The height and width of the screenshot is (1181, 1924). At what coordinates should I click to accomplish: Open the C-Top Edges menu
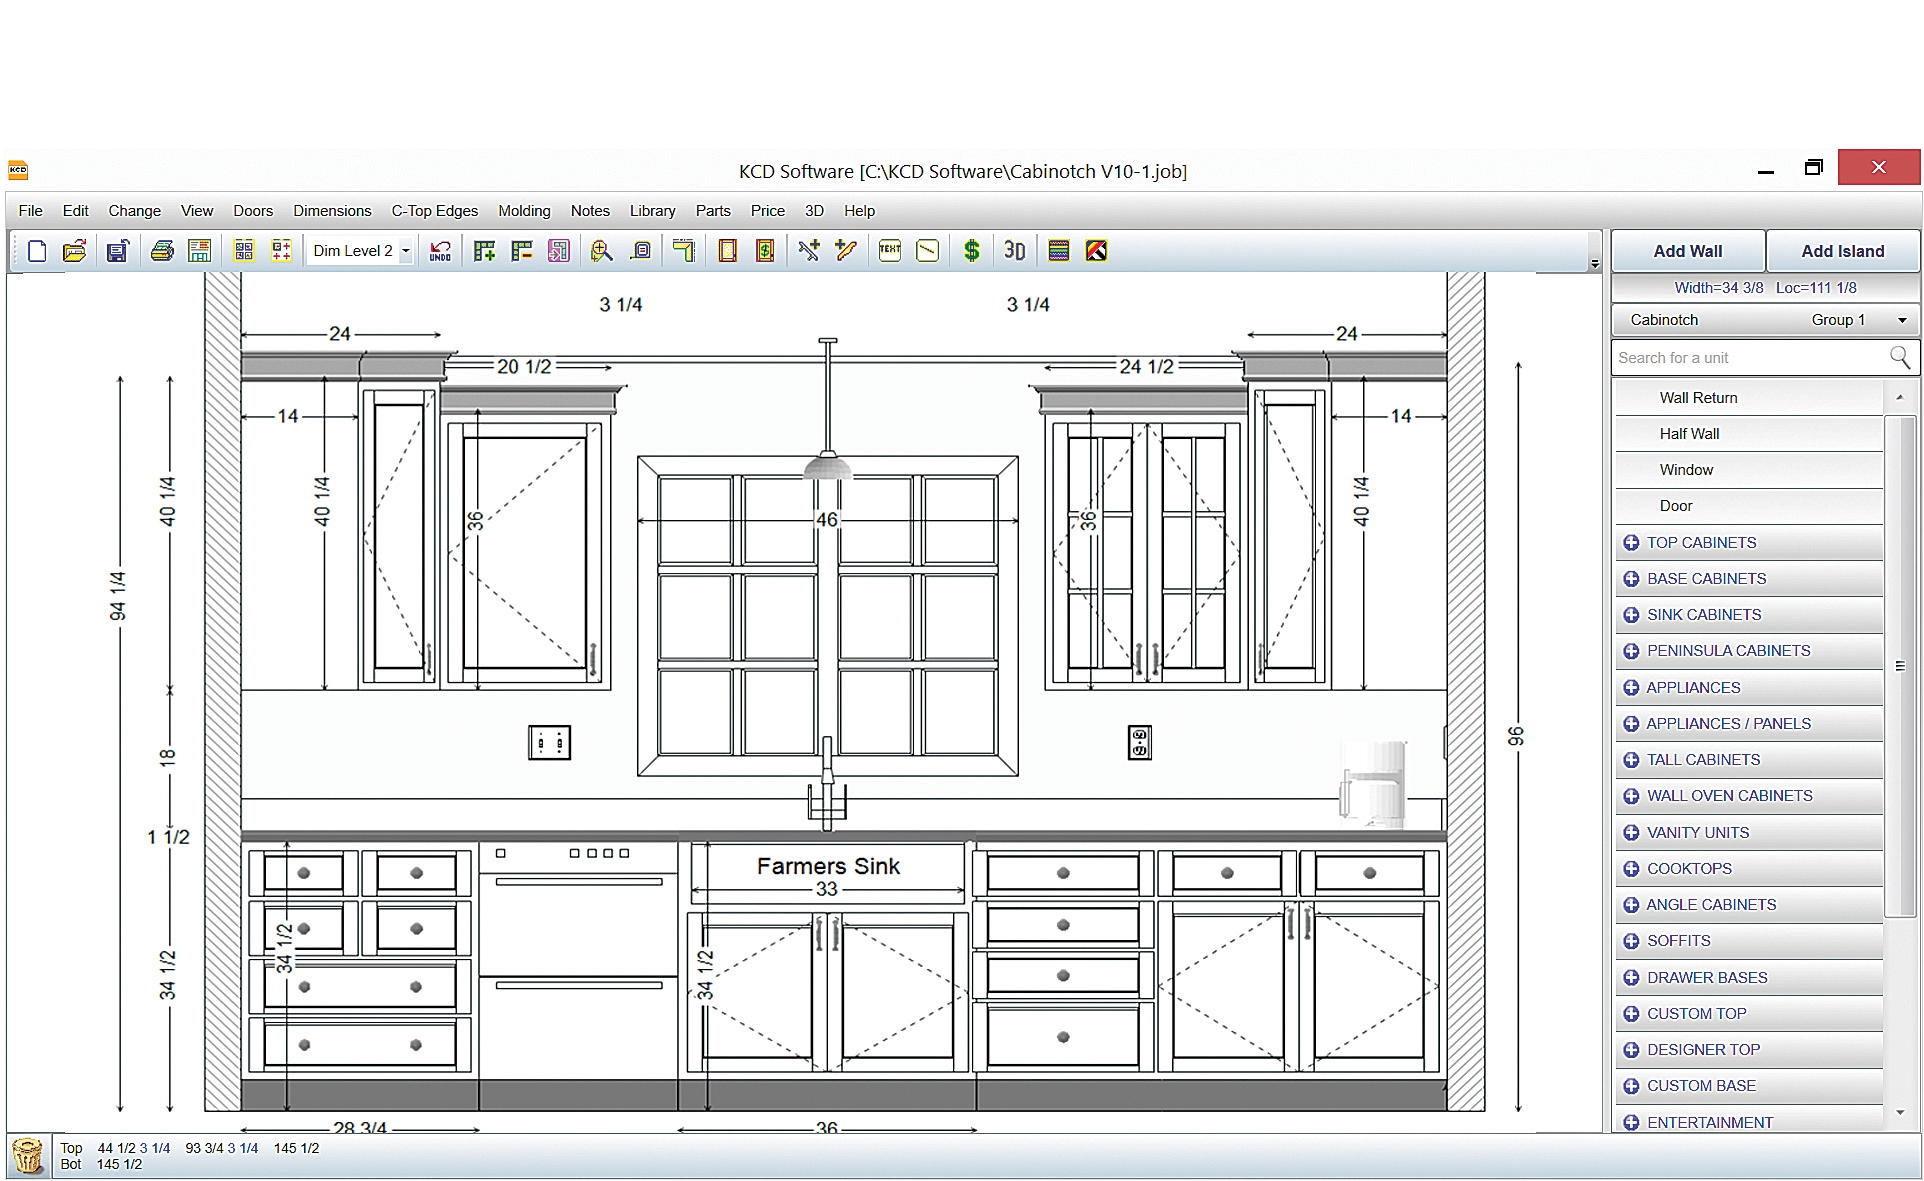434,211
